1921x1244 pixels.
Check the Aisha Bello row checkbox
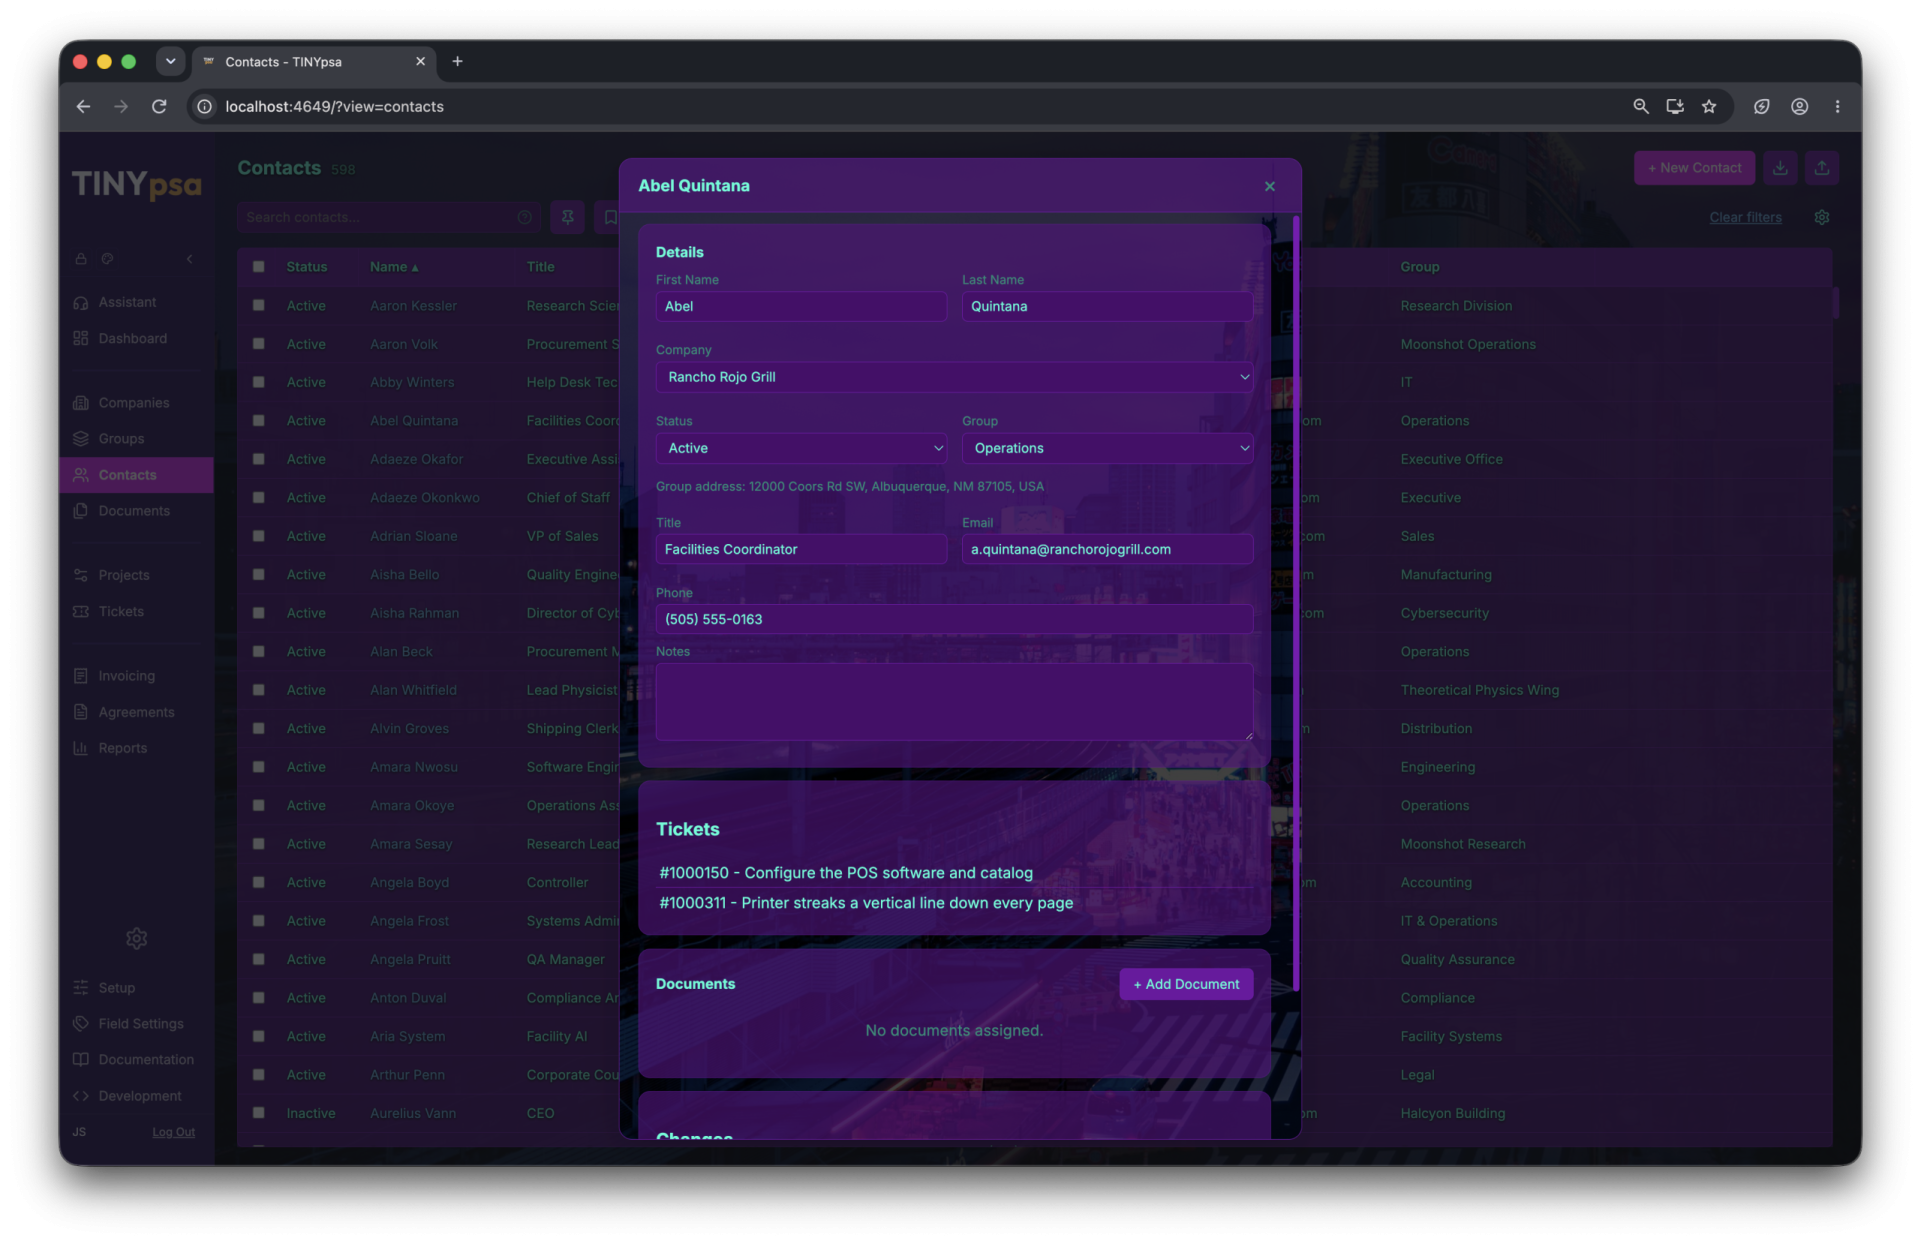pyautogui.click(x=259, y=575)
